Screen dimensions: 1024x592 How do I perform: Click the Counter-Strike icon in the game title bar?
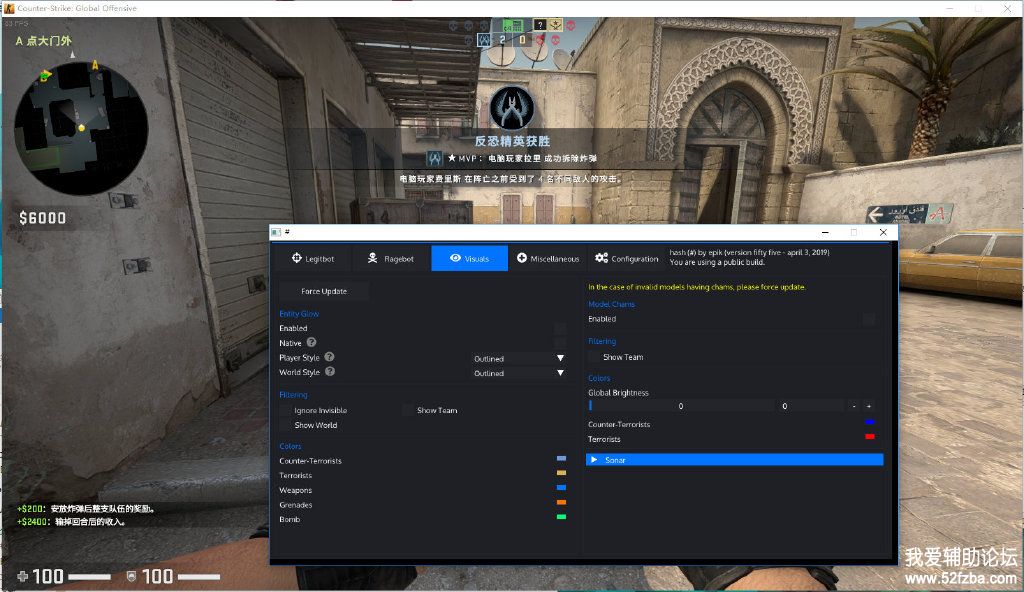click(x=8, y=8)
